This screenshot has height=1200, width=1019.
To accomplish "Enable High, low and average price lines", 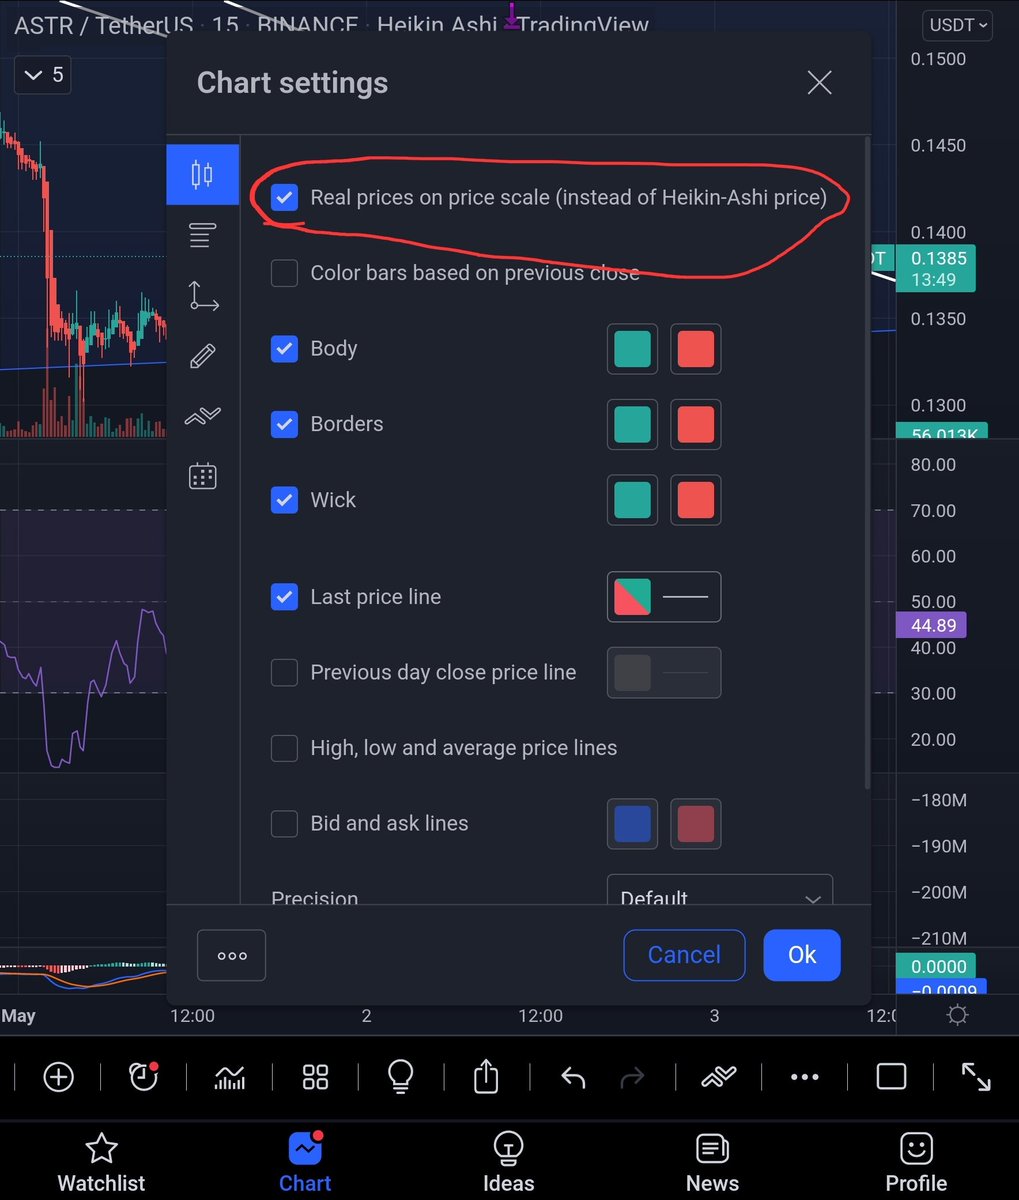I will click(x=285, y=748).
